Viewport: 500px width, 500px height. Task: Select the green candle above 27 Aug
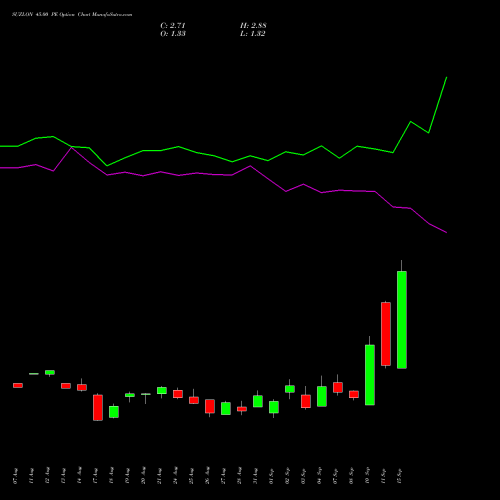point(226,408)
